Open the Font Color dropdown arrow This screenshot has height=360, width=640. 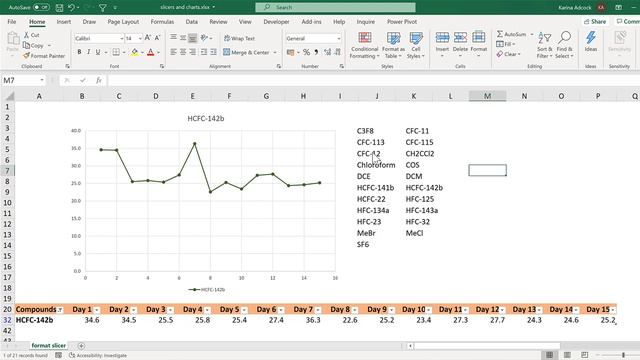click(x=158, y=52)
